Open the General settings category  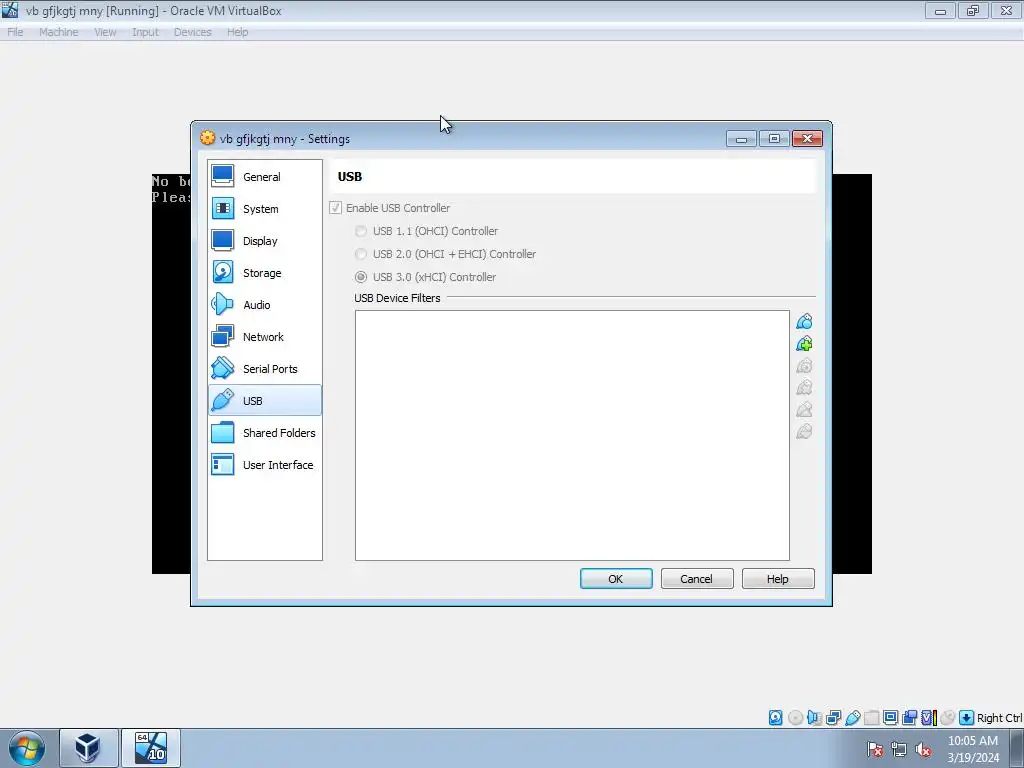(264, 176)
